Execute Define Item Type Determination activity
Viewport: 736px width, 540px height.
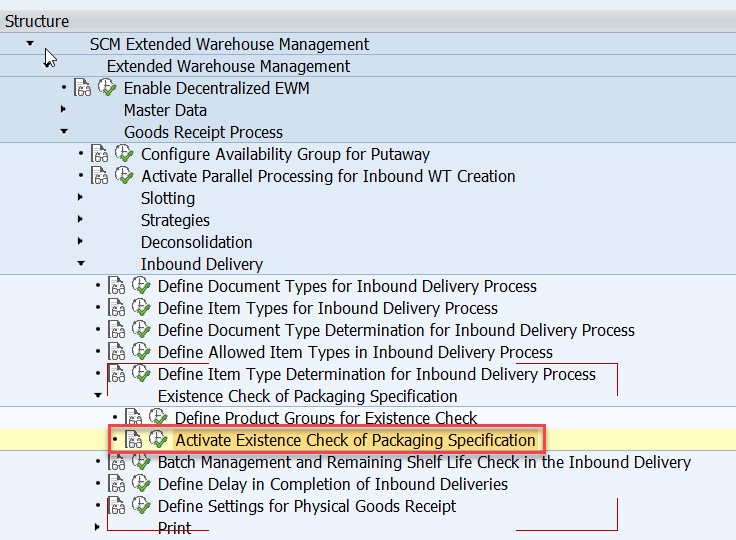point(141,374)
